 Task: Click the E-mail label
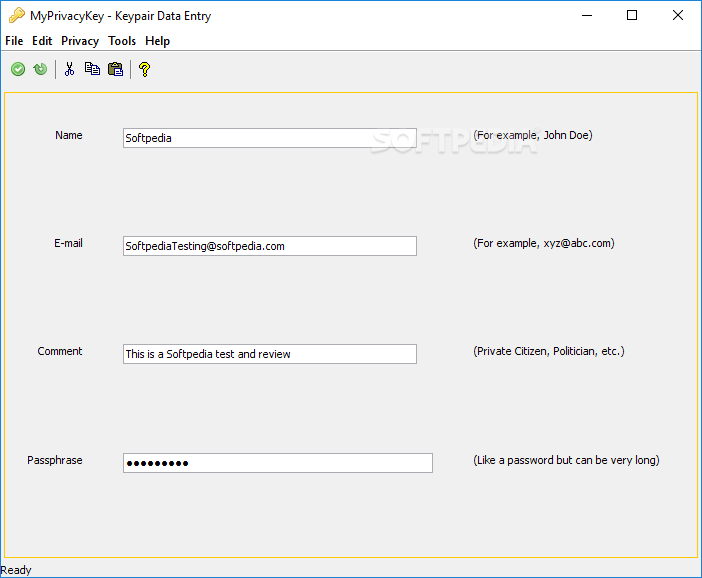point(68,243)
